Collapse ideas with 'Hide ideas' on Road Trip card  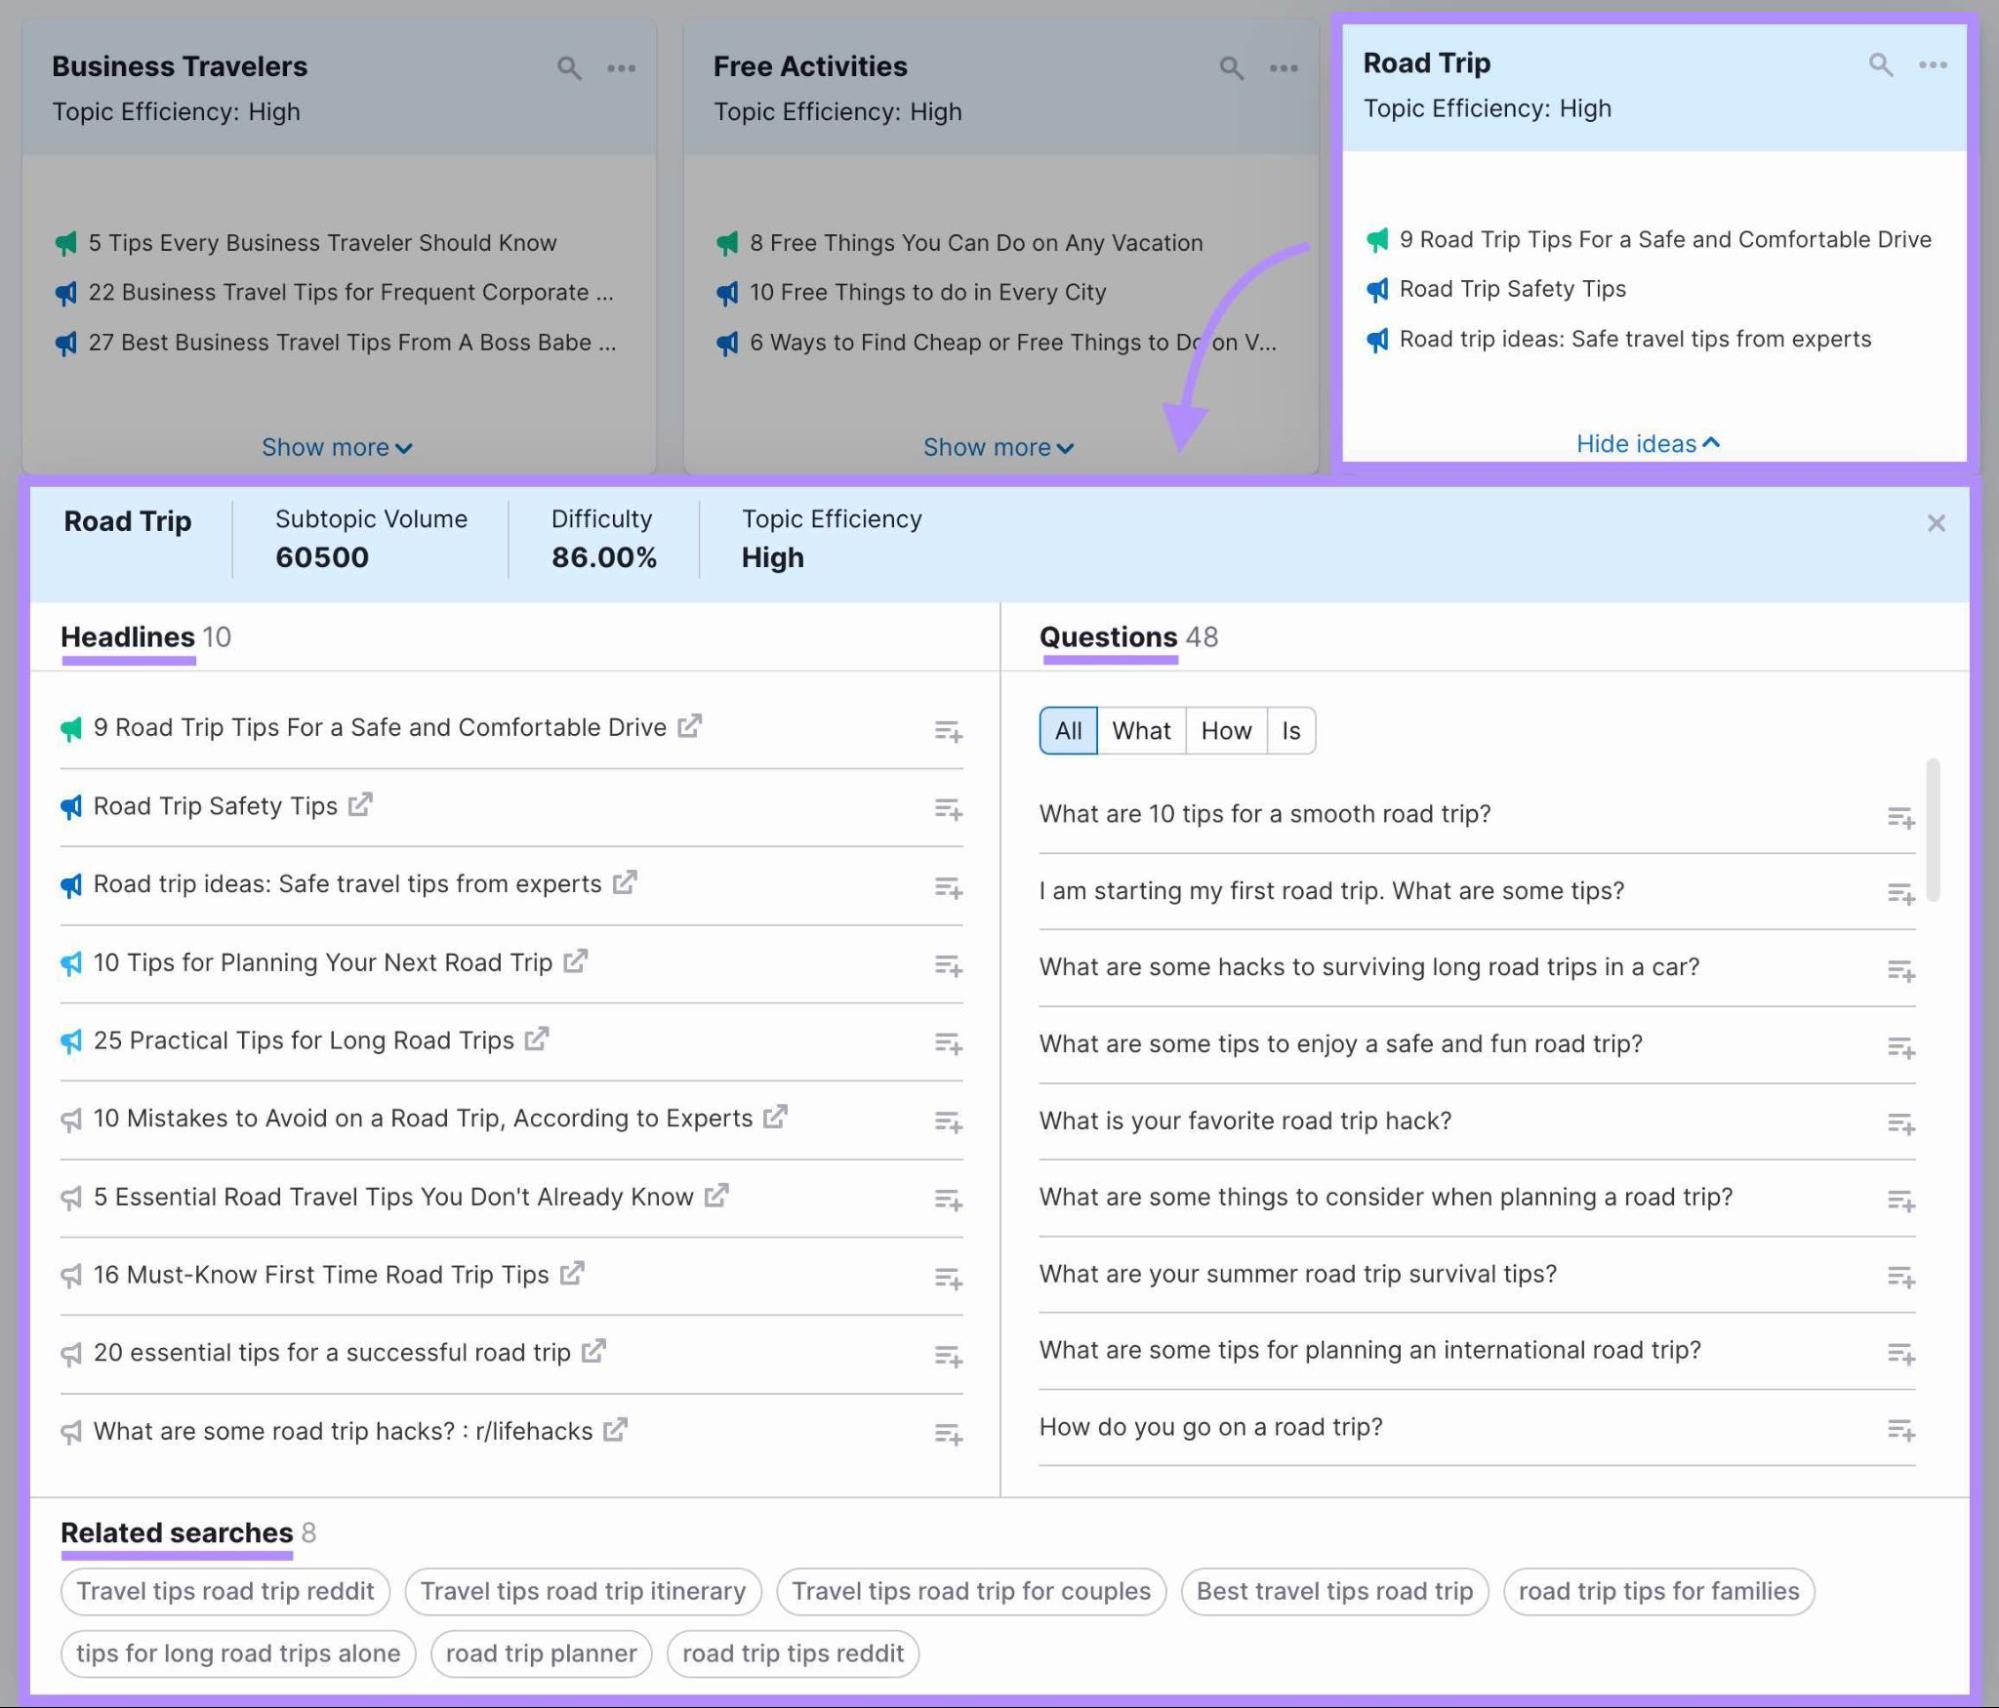click(1645, 443)
